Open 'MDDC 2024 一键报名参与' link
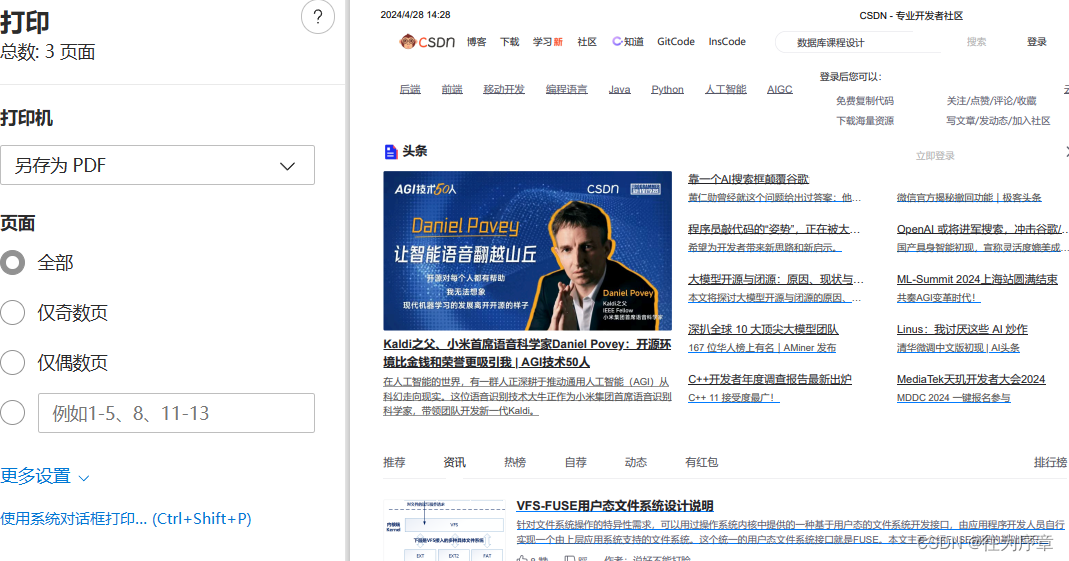This screenshot has width=1069, height=561. (953, 397)
